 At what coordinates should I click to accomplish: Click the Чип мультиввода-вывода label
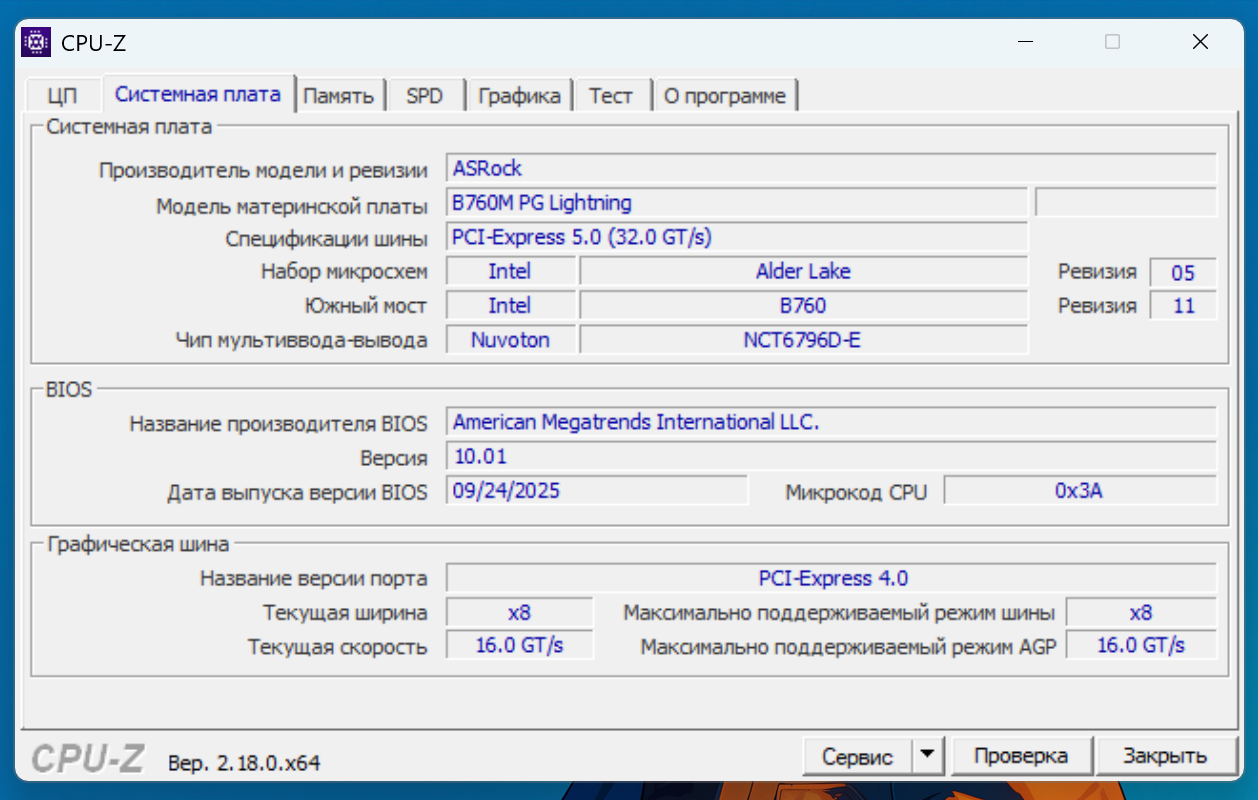(301, 340)
